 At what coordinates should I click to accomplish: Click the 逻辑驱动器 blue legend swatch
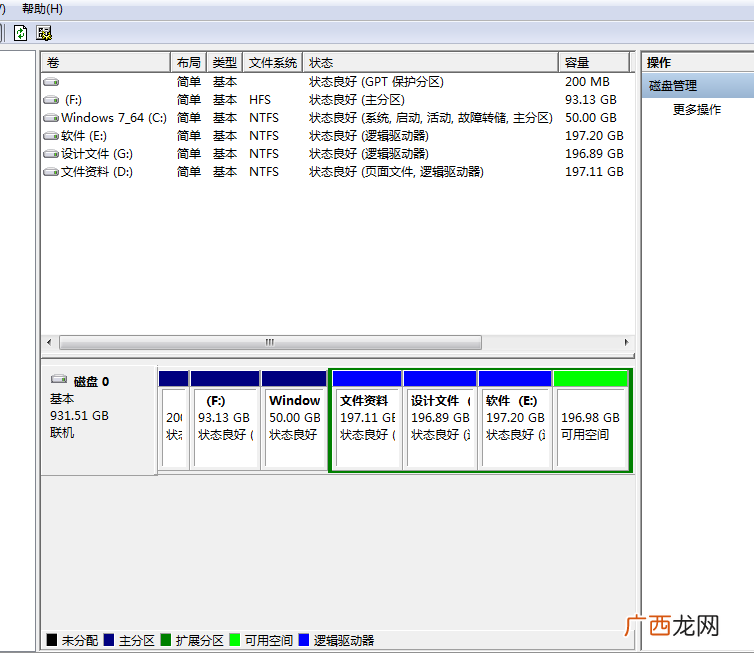304,640
